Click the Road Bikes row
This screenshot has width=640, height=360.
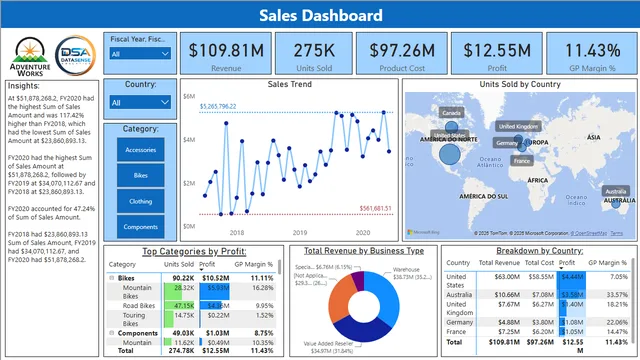(x=191, y=306)
